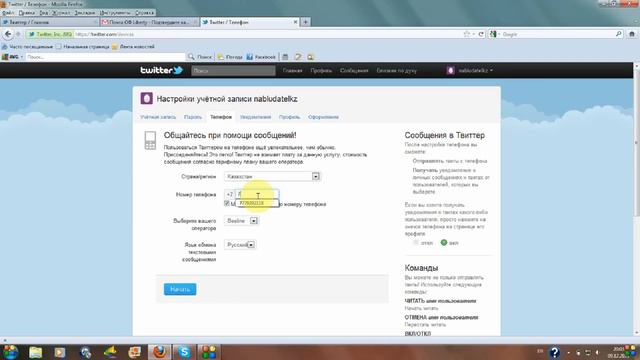Open the AVG logo dropdown arrow
This screenshot has height=360, width=640.
[x=22, y=57]
